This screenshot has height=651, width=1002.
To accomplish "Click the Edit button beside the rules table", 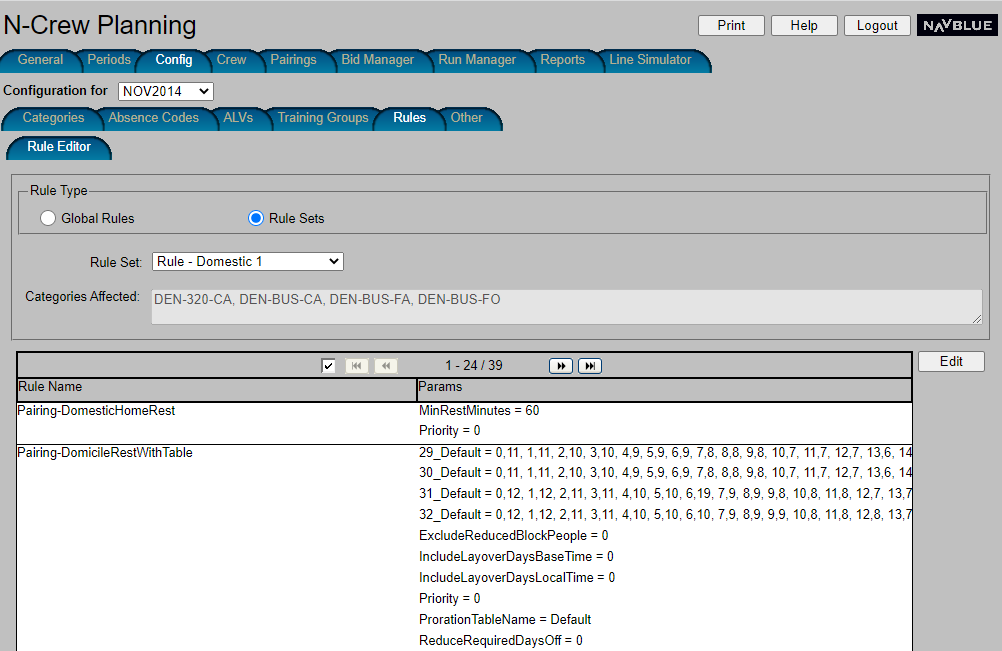I will (x=951, y=362).
